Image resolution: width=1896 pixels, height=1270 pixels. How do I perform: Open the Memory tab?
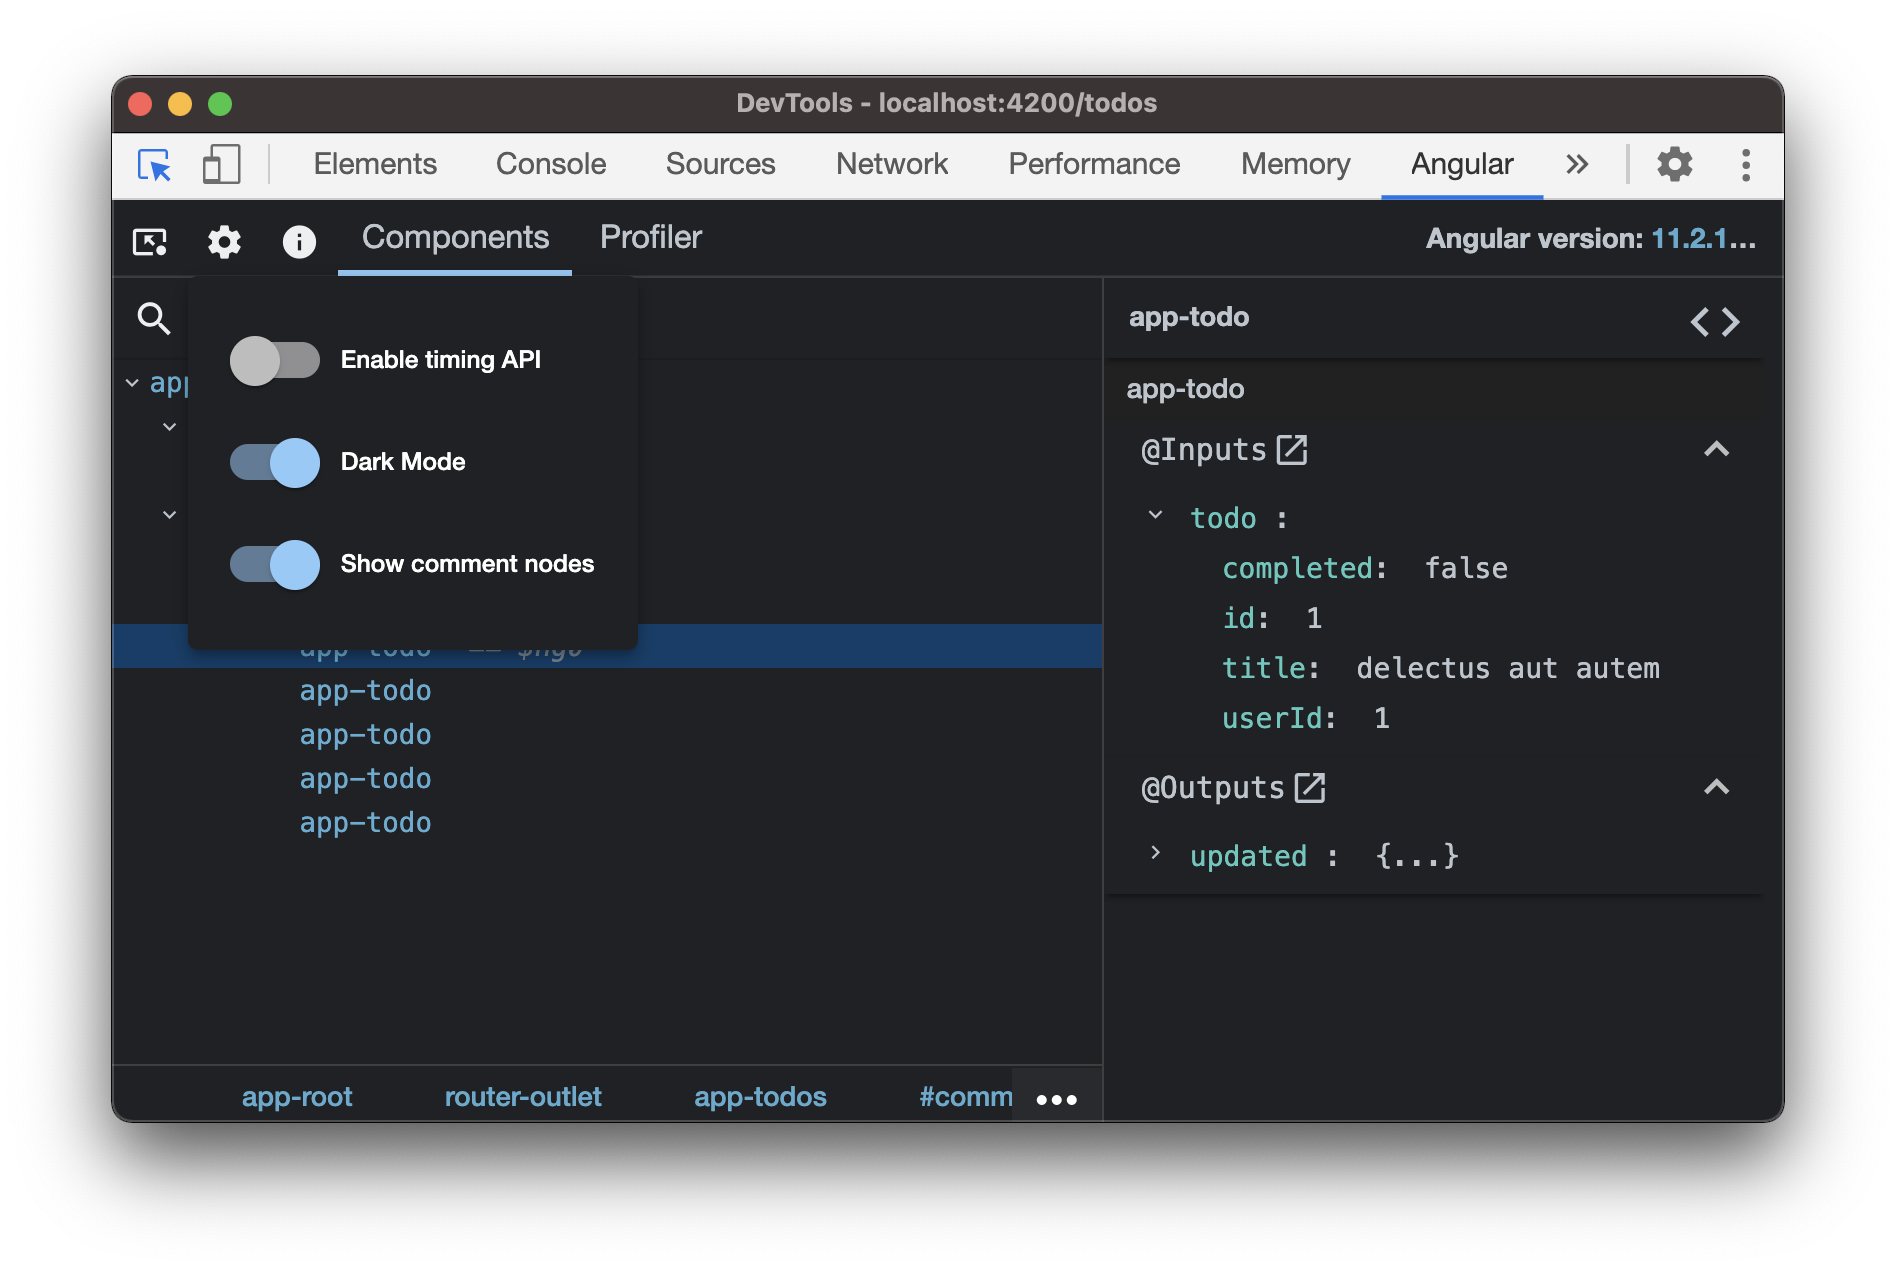[x=1295, y=164]
